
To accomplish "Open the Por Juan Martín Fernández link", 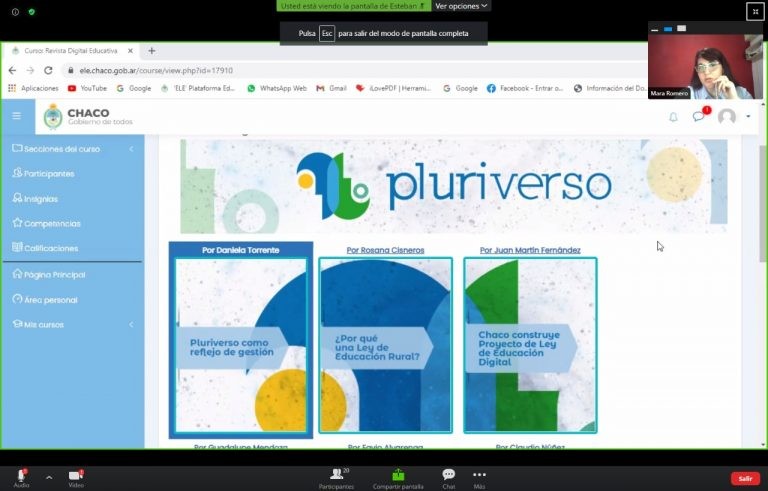I will 530,250.
